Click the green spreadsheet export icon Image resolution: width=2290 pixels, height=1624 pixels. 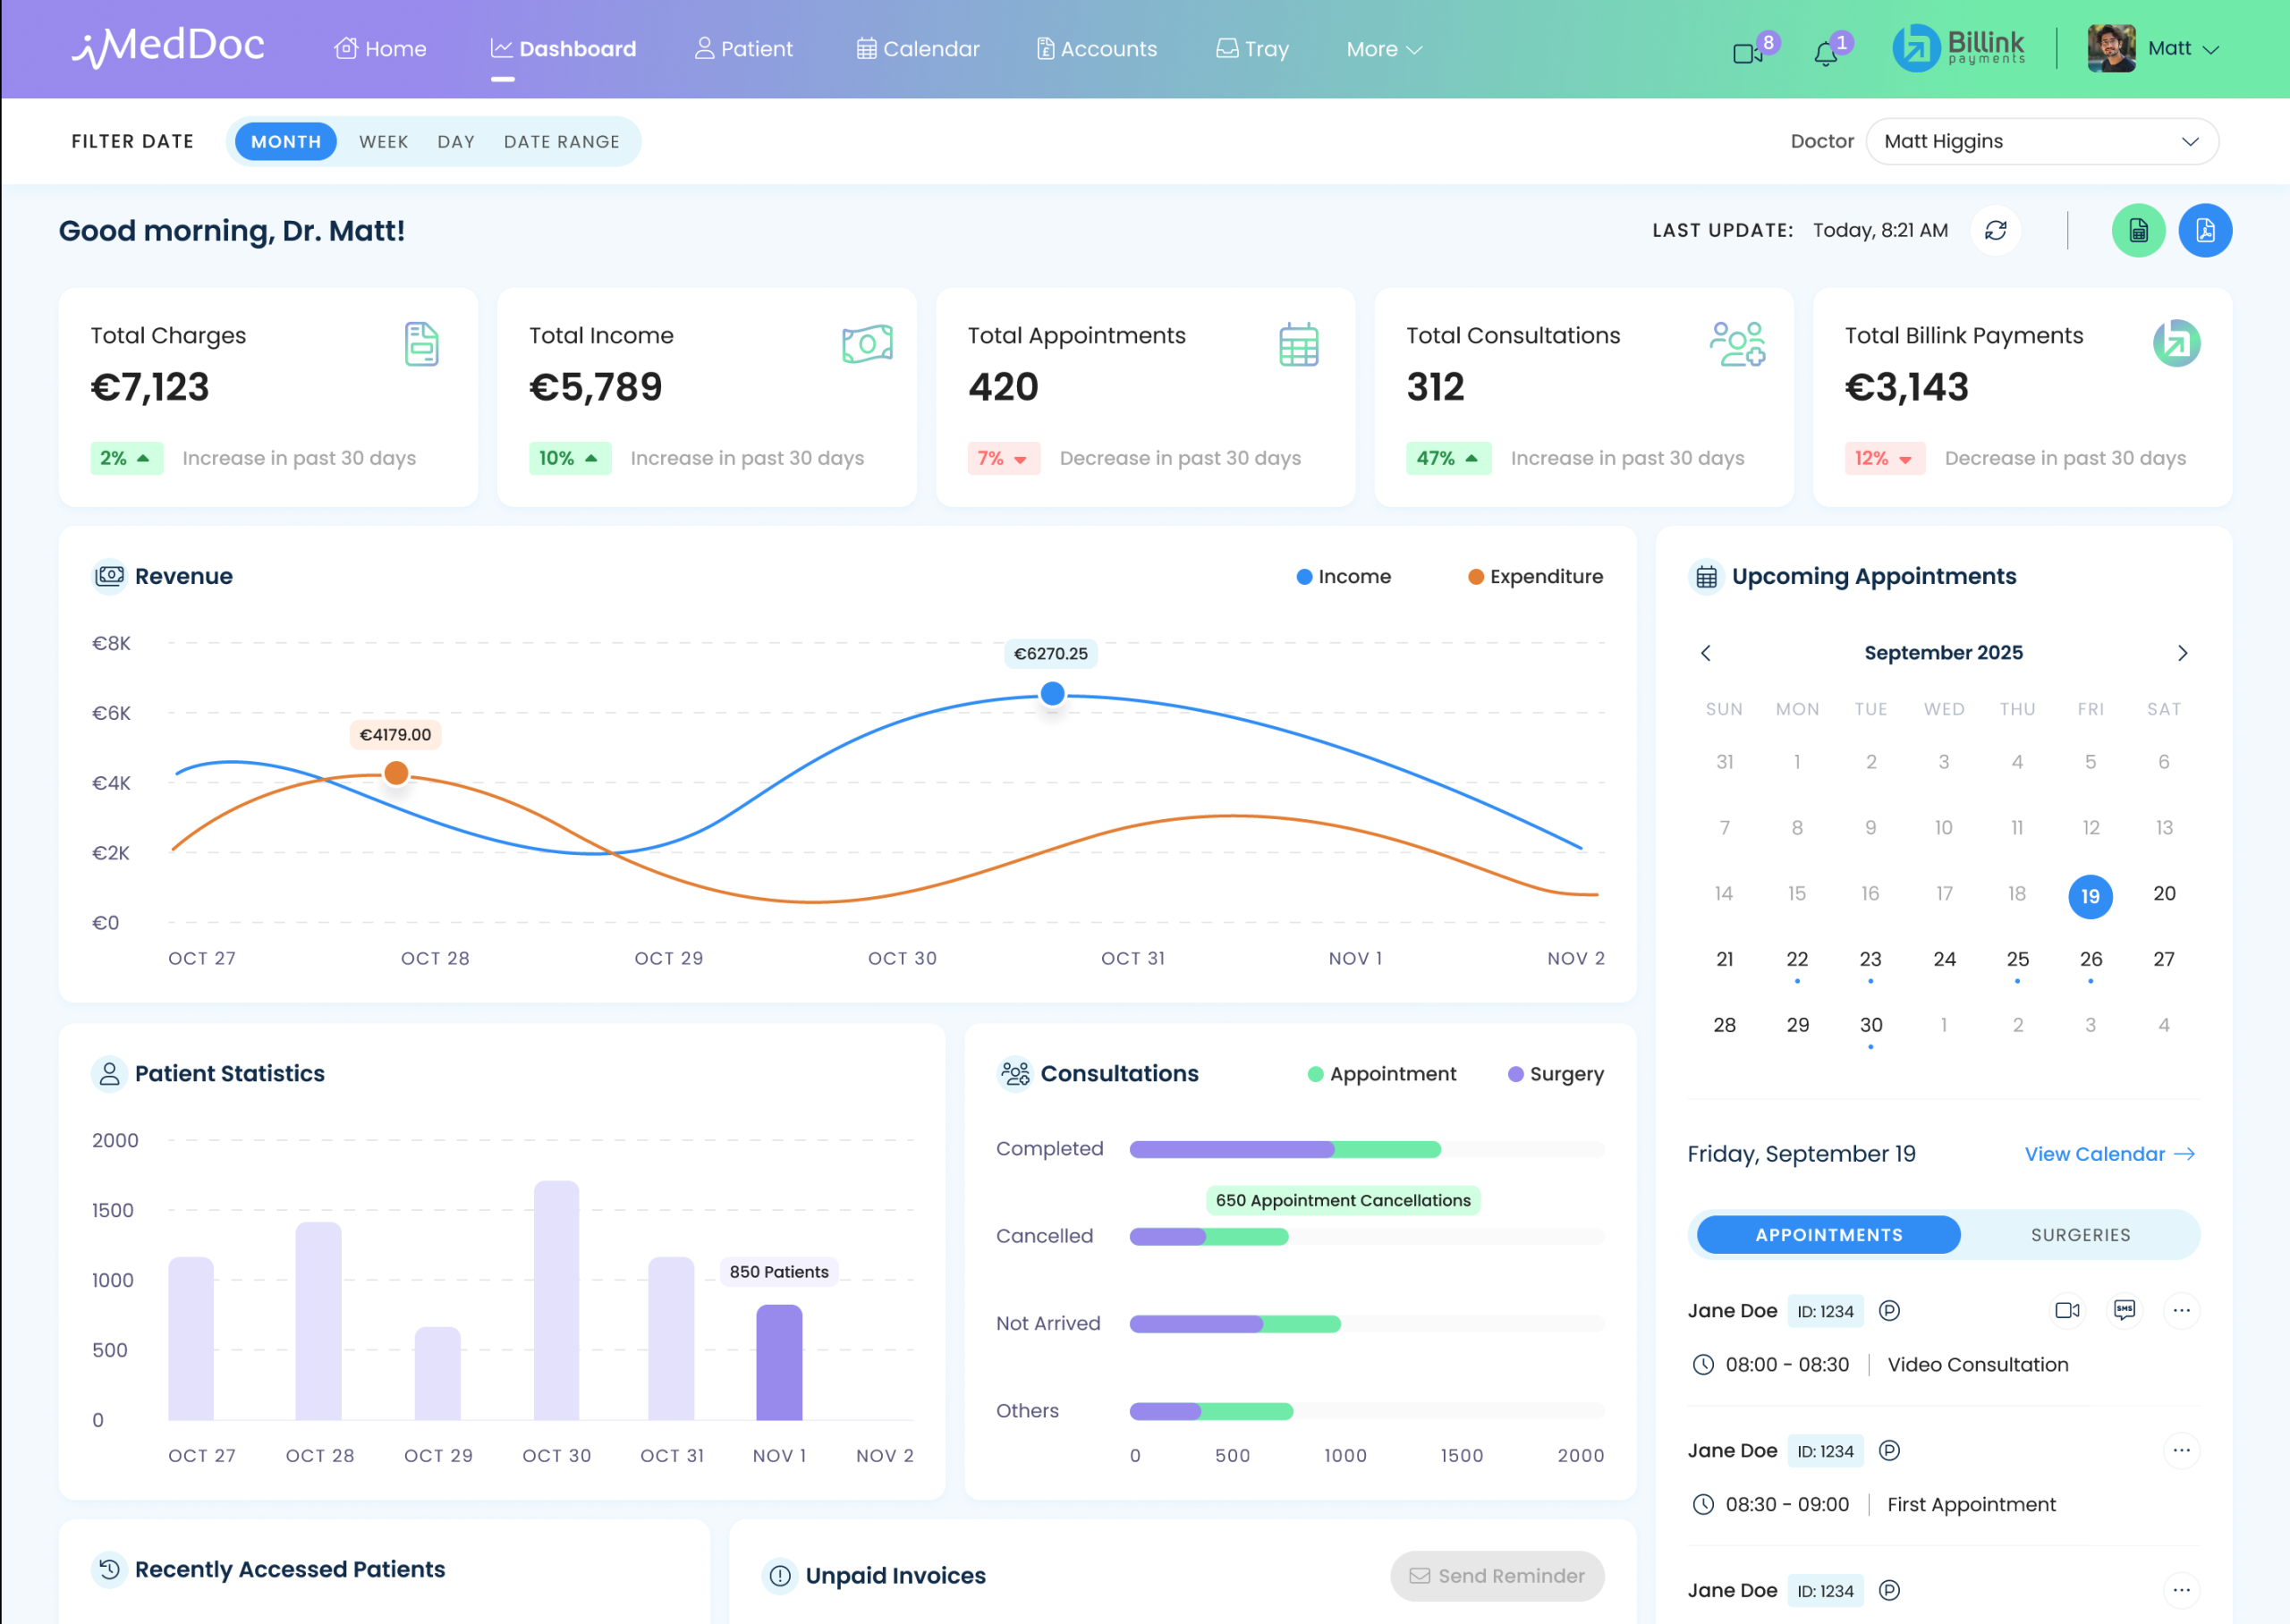tap(2138, 231)
